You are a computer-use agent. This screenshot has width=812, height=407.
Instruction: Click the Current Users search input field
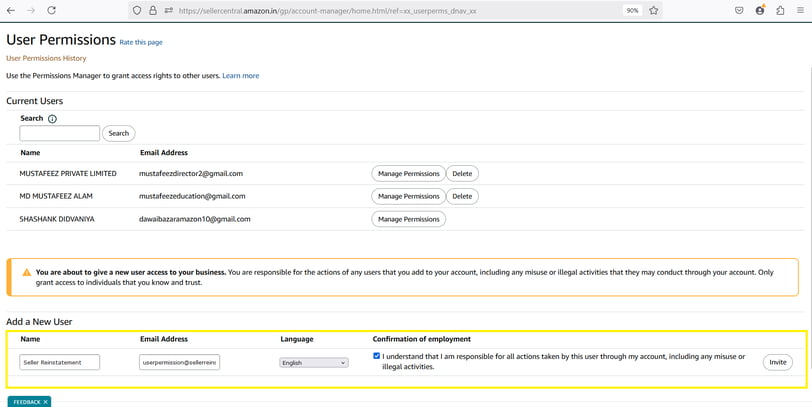[x=60, y=133]
